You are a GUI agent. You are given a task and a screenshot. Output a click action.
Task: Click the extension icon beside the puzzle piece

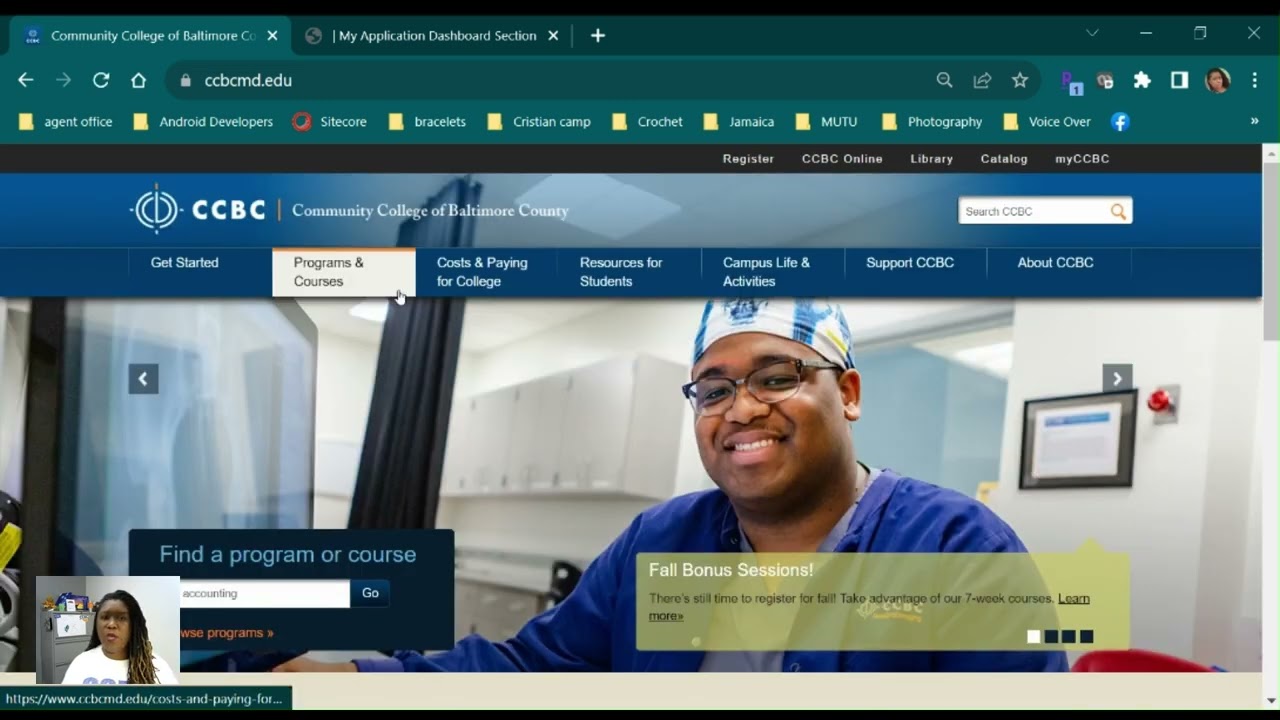(1105, 81)
